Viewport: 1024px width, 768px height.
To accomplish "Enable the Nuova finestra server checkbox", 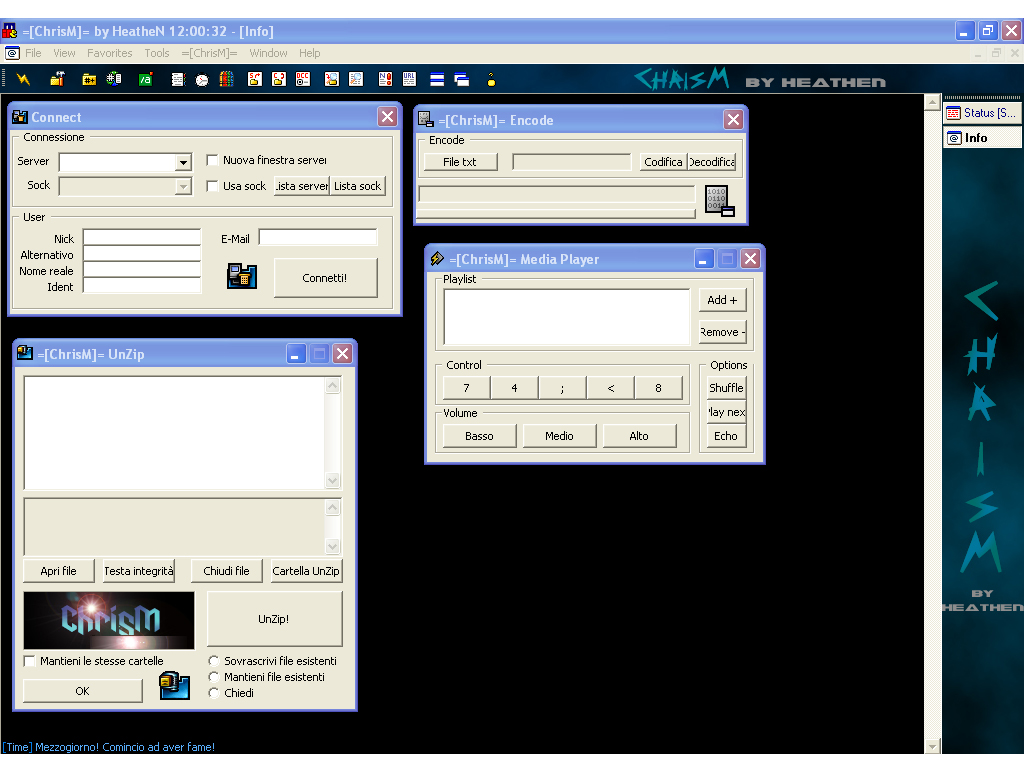I will pos(212,160).
